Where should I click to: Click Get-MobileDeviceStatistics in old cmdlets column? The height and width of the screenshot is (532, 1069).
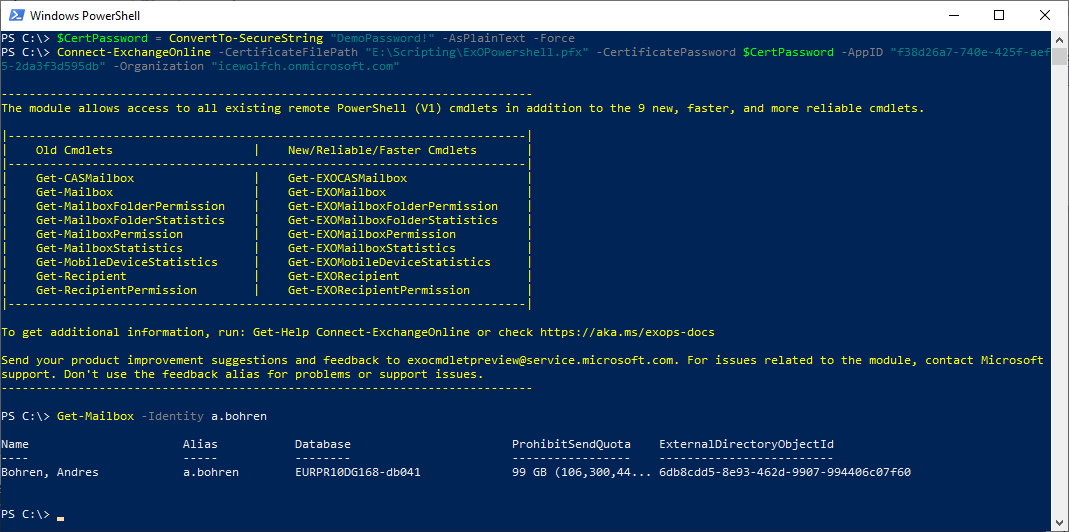pos(127,262)
